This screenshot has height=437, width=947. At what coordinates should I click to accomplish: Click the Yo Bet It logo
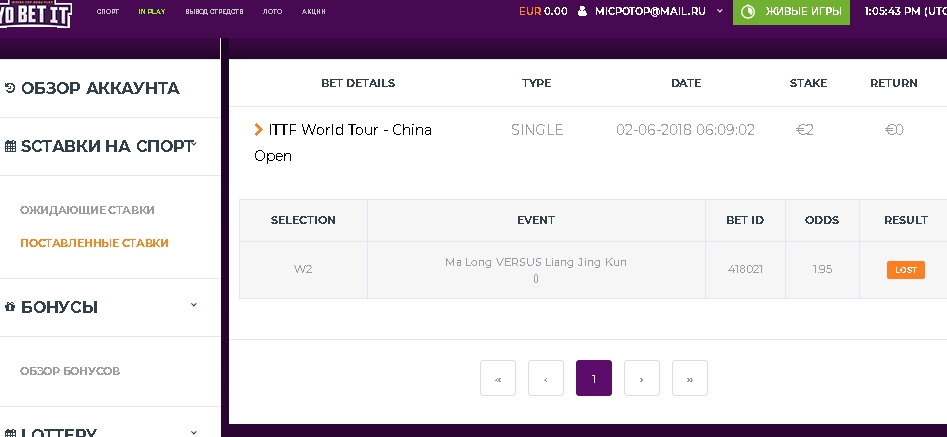pyautogui.click(x=36, y=13)
